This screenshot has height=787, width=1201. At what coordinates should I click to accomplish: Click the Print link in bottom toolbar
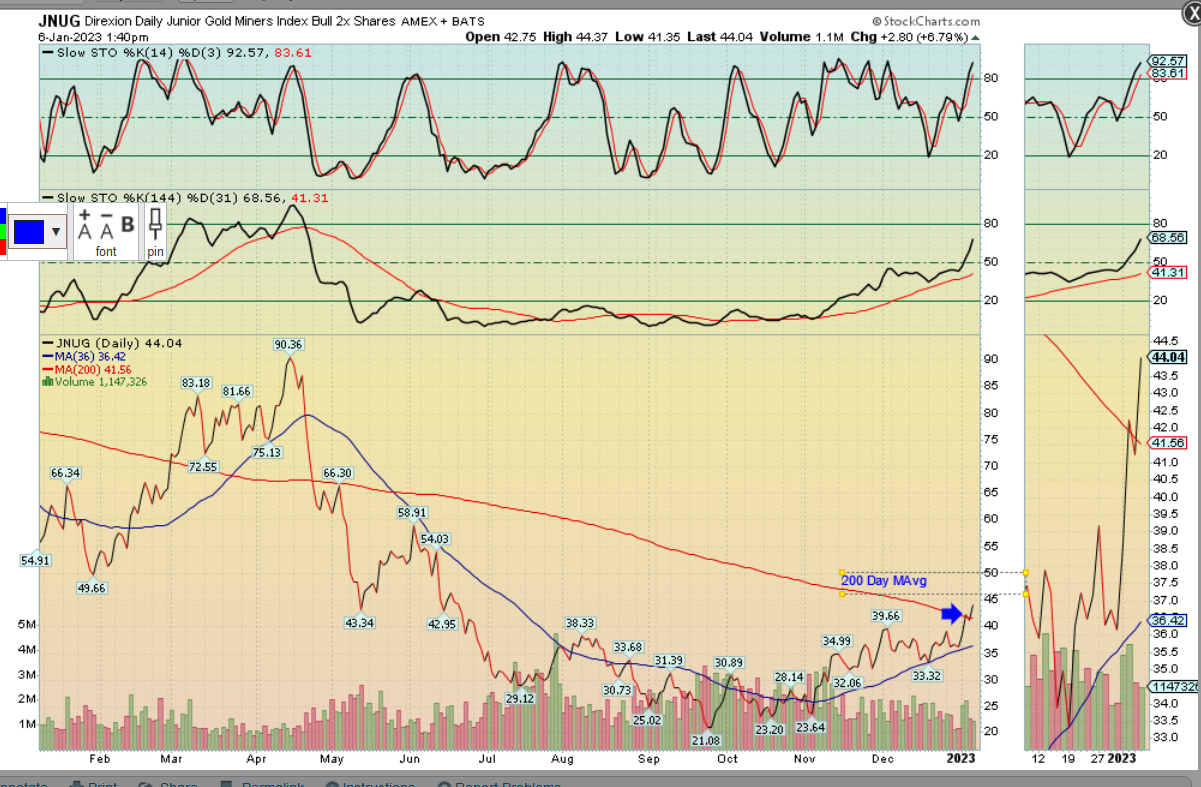(x=102, y=783)
